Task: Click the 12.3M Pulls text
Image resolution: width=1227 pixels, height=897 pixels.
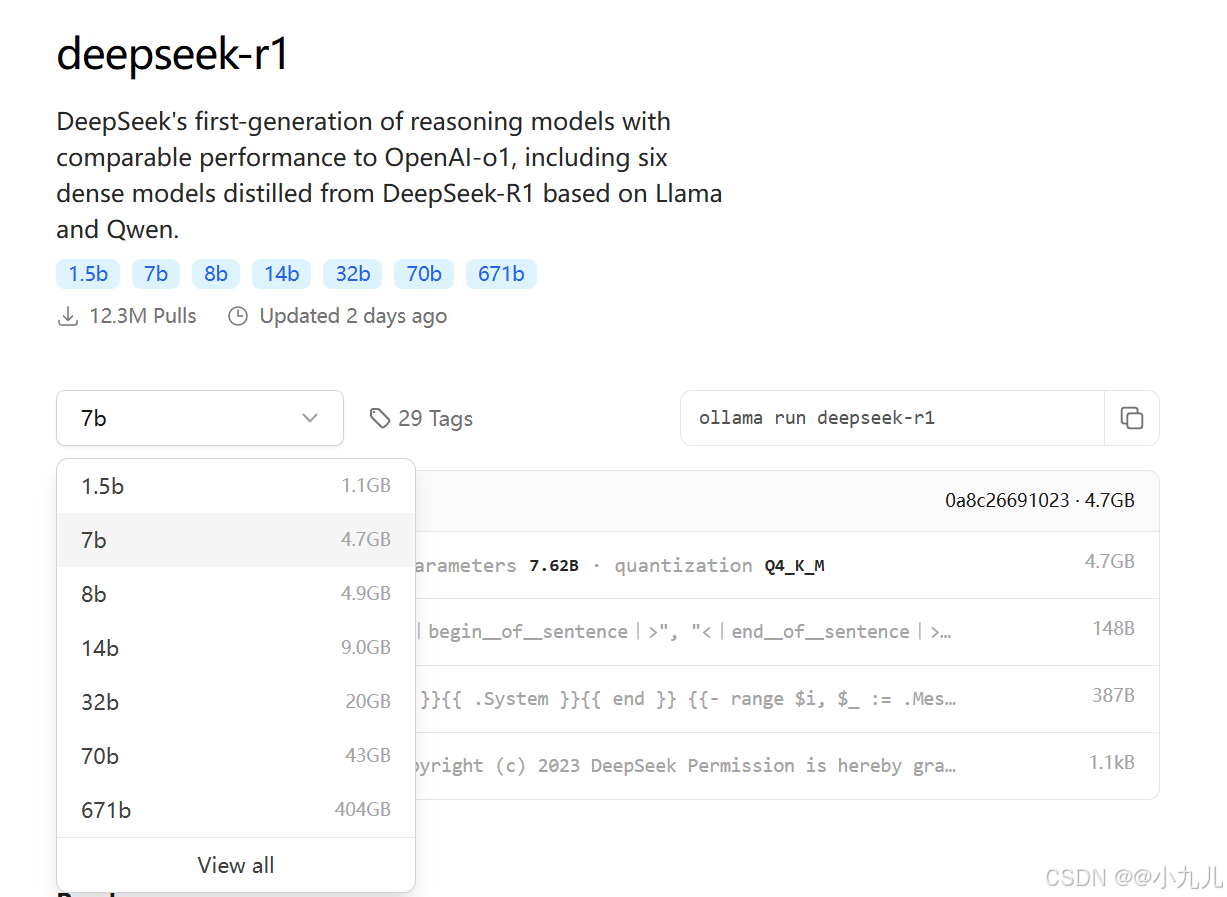Action: pyautogui.click(x=143, y=317)
